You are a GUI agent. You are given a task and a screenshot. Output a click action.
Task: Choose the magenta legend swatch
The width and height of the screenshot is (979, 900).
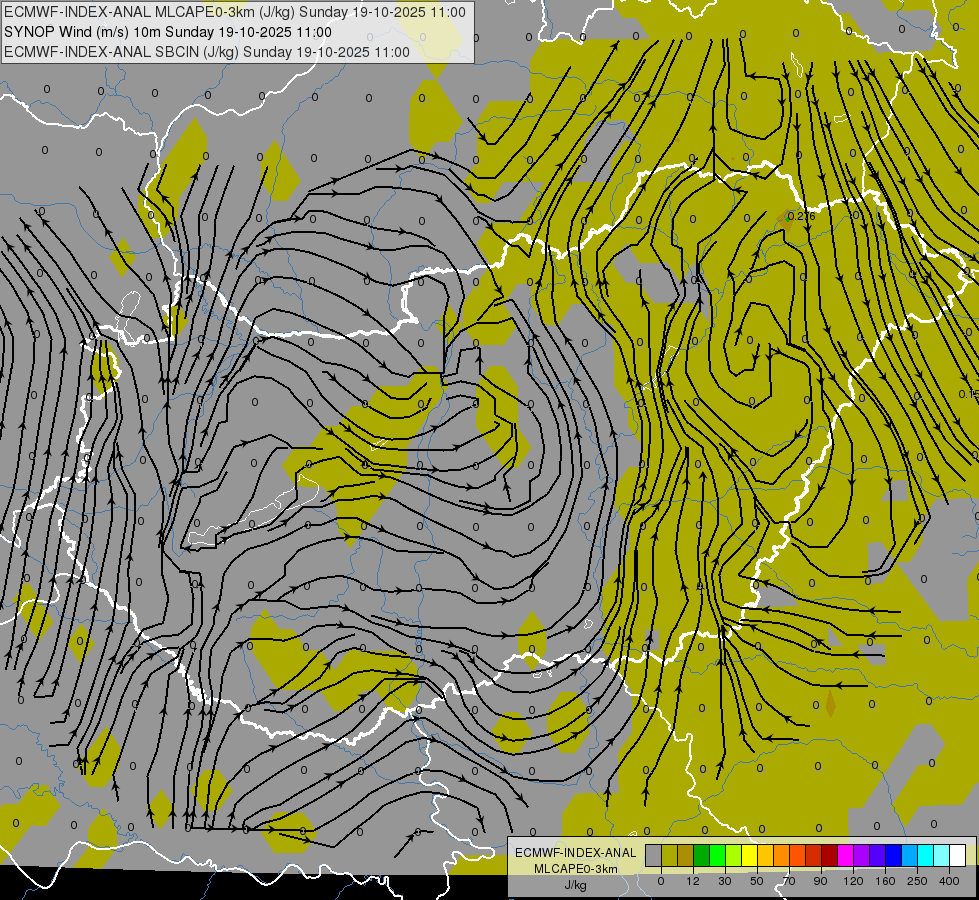point(845,855)
